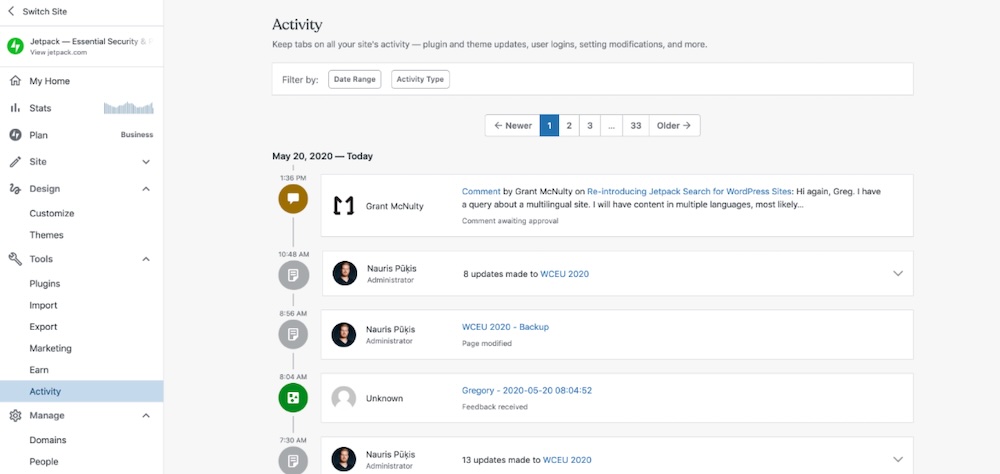Expand the Site sidebar section chevron
The height and width of the screenshot is (474, 1000).
(146, 162)
